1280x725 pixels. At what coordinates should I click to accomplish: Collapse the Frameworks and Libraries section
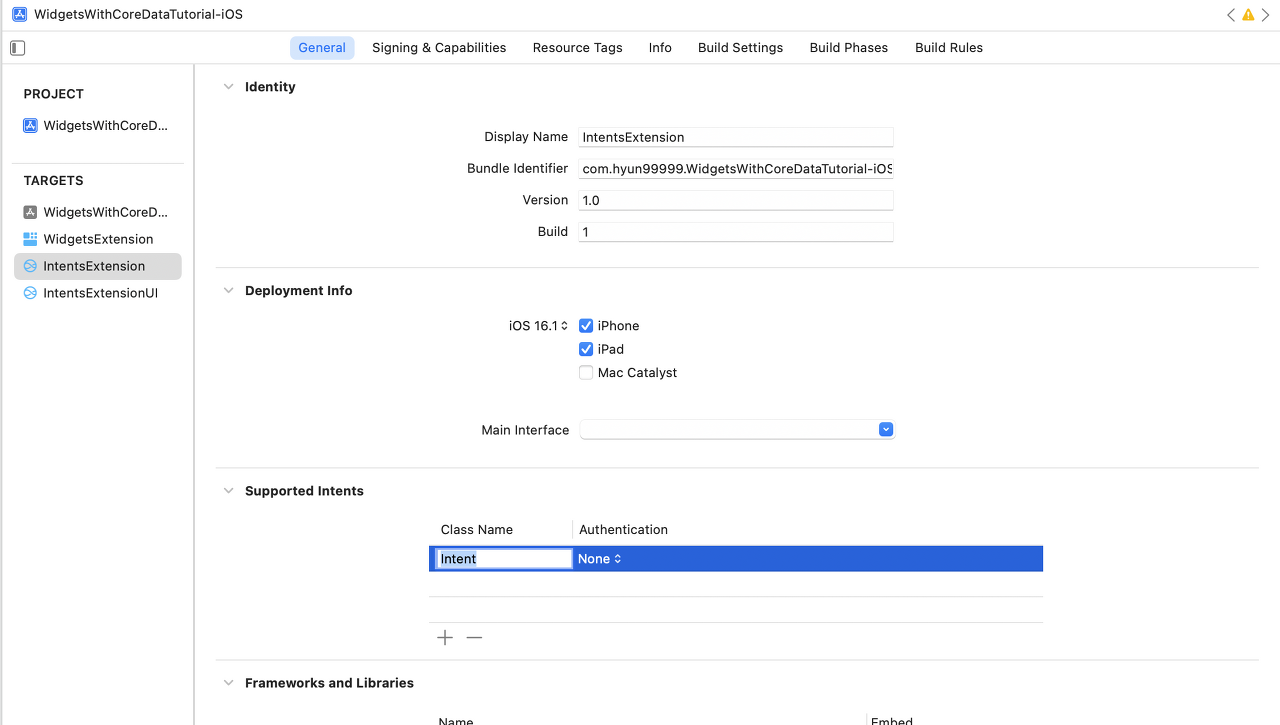pos(228,683)
